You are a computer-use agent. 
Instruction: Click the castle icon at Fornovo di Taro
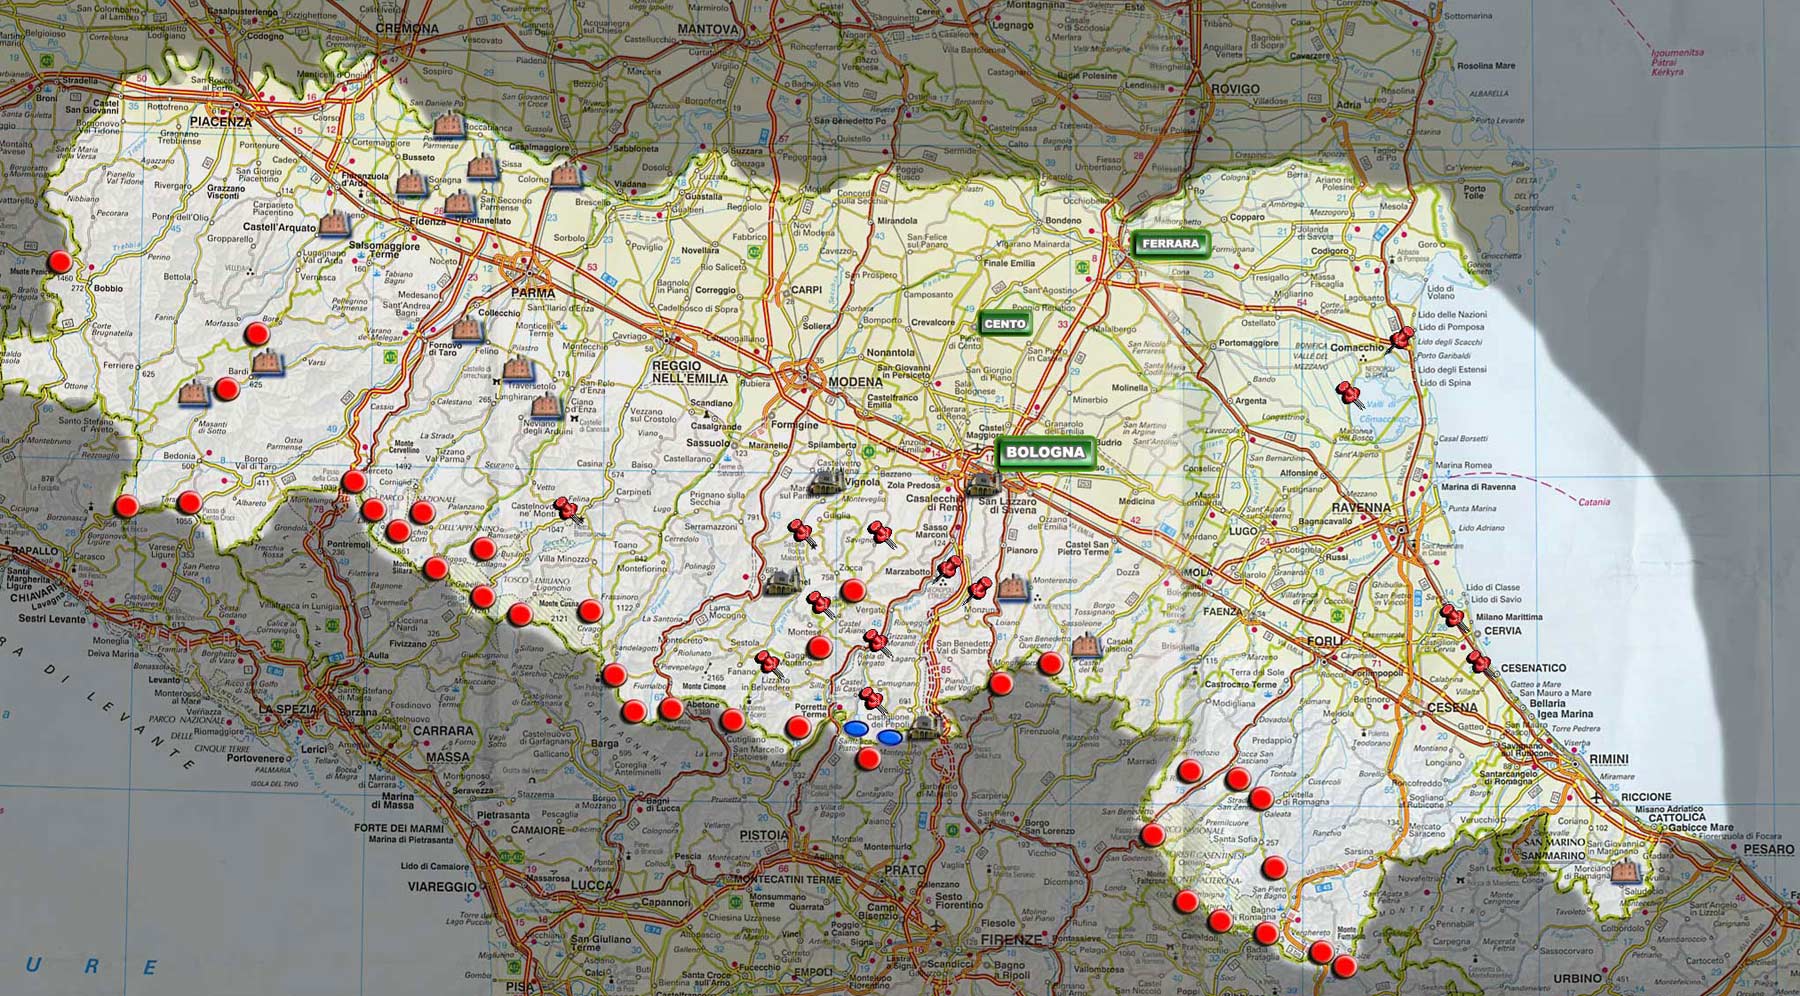click(467, 329)
